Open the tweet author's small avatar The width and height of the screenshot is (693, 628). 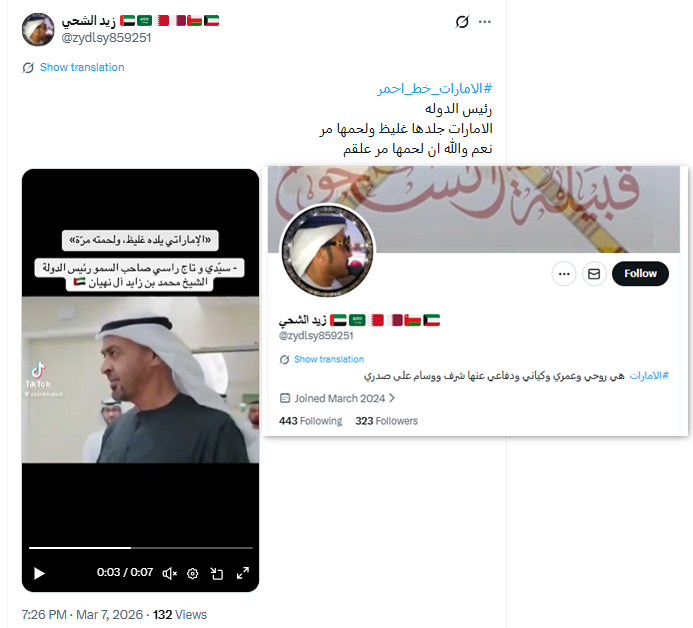[x=38, y=29]
